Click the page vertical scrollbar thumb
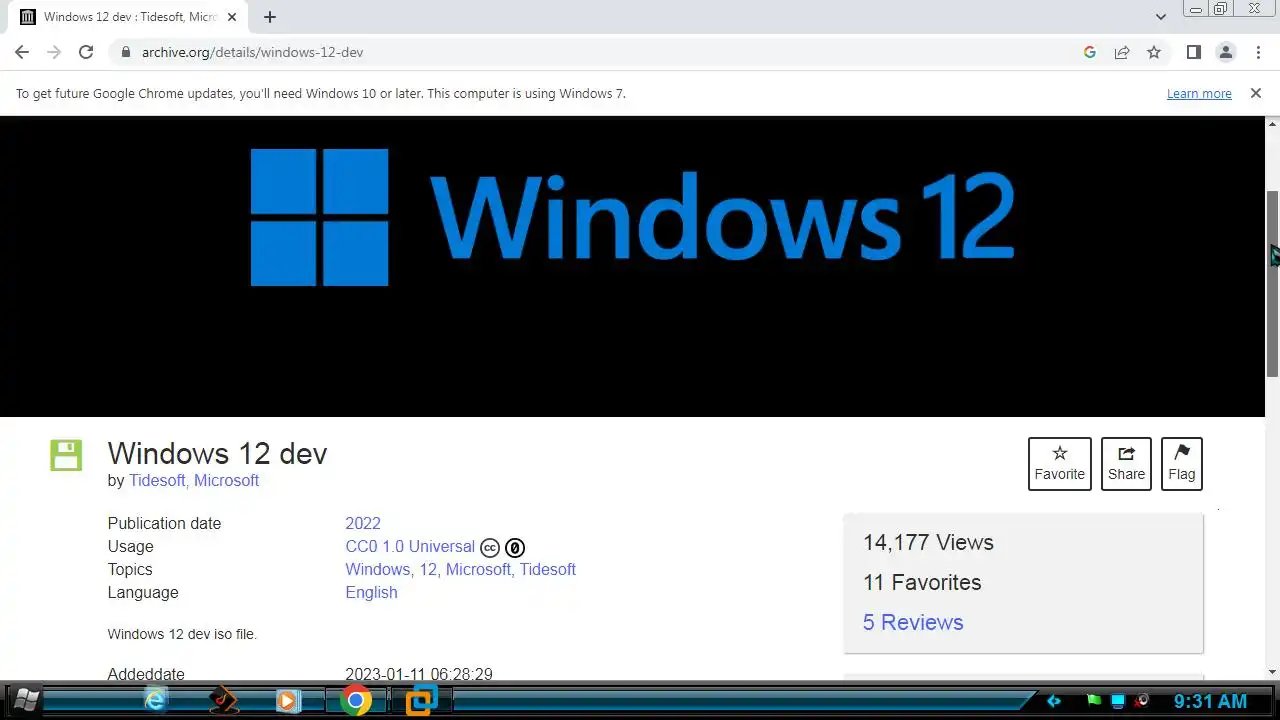Screen dimensions: 1280x720 point(1272,283)
